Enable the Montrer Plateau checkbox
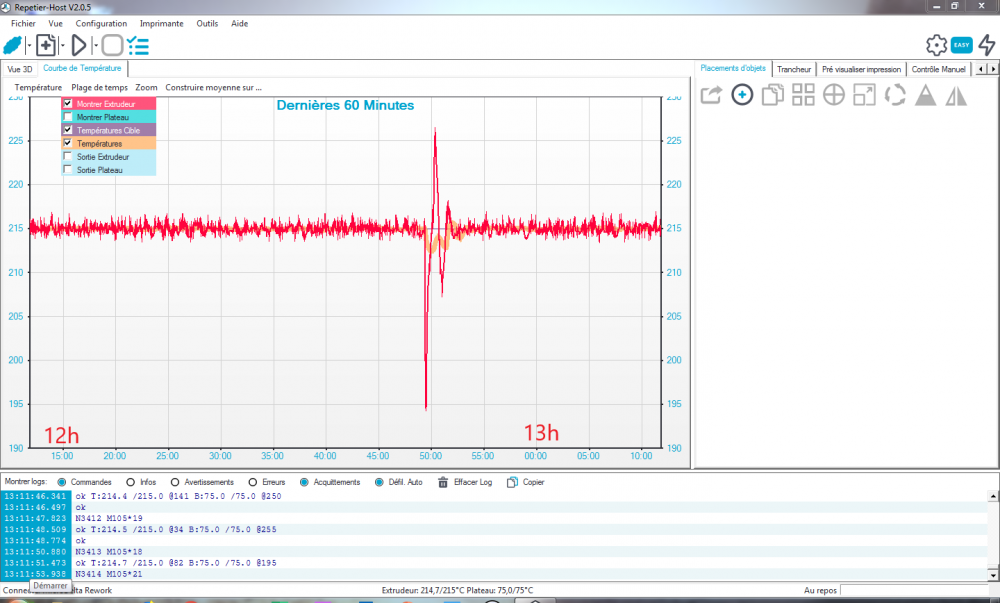 click(x=68, y=117)
